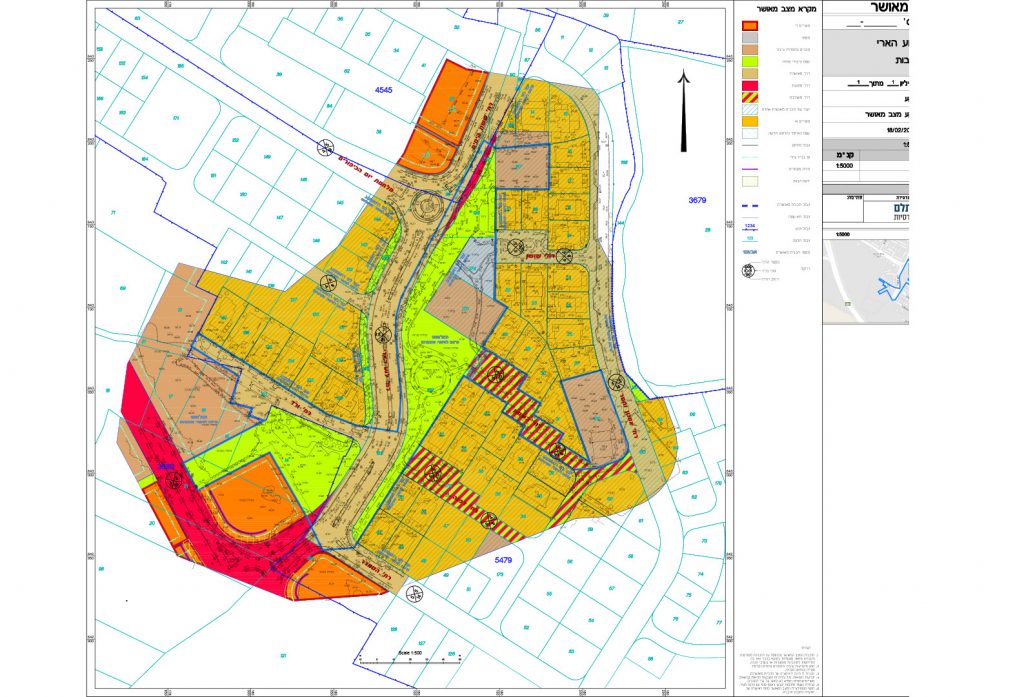1024x697 pixels.
Task: Click the purple line symbol in the legend
Action: [749, 168]
